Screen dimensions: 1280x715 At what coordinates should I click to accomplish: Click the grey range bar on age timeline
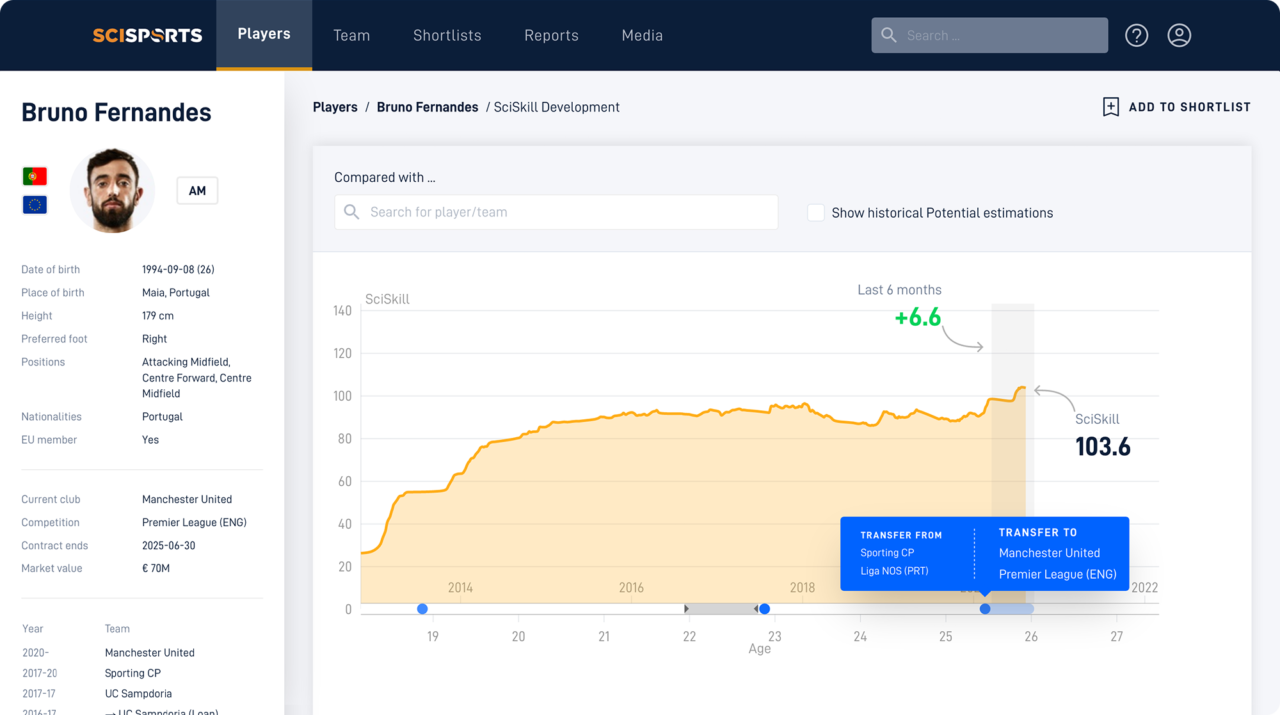pos(721,608)
